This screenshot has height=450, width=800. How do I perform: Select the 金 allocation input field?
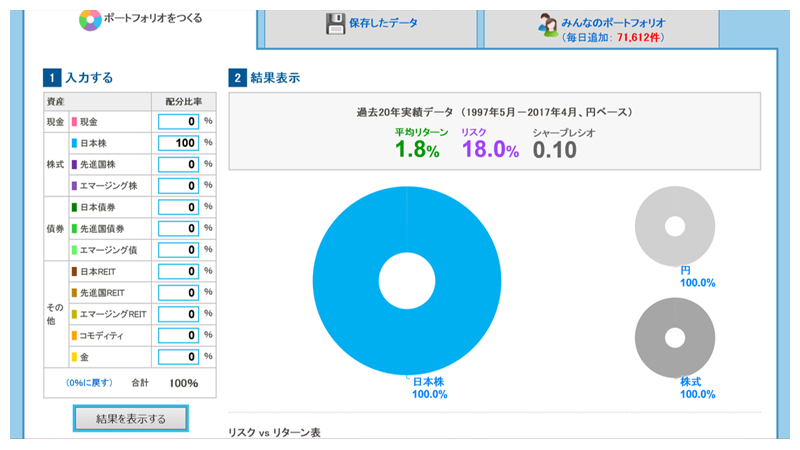click(178, 357)
